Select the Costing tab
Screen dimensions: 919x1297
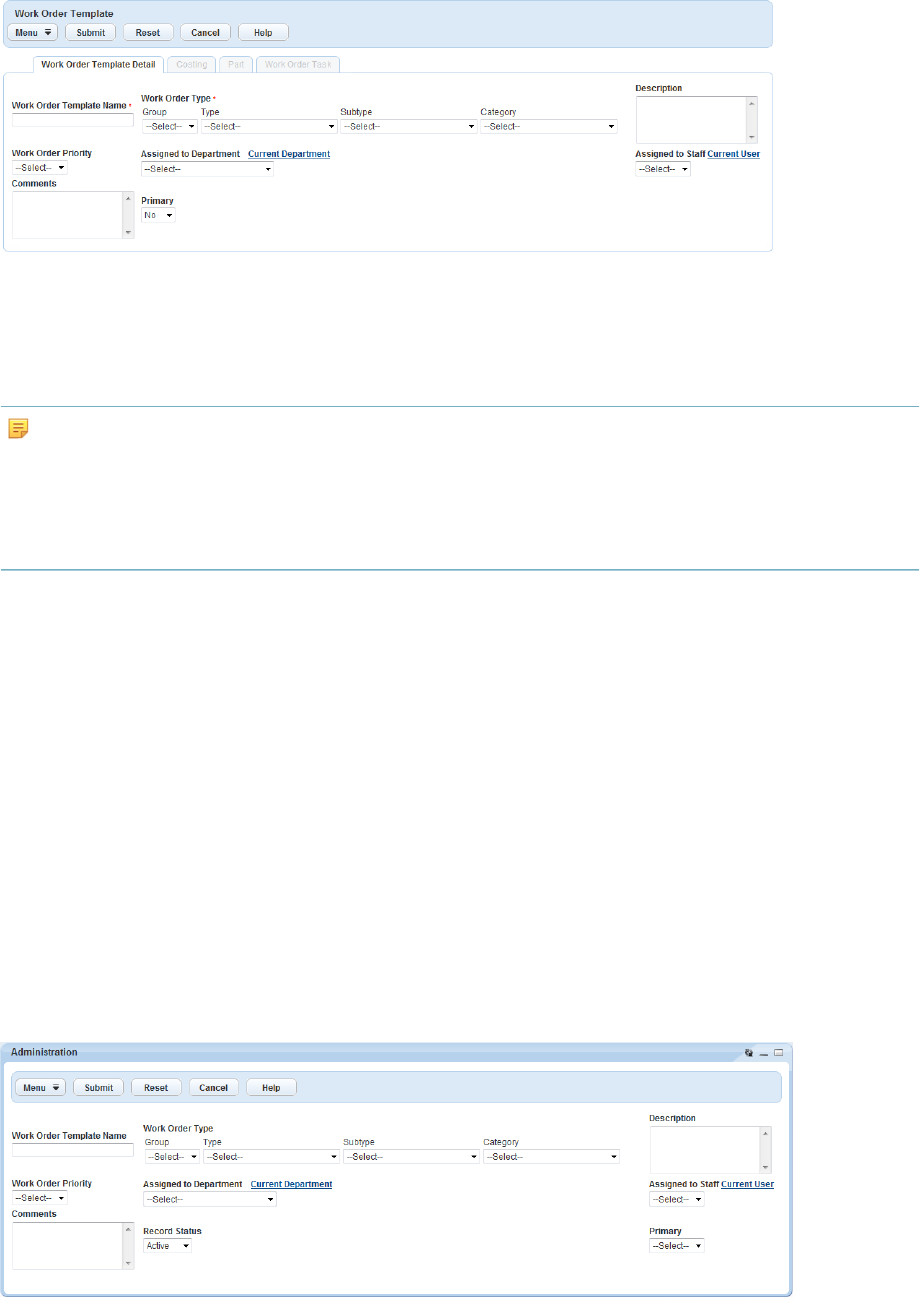pyautogui.click(x=191, y=65)
